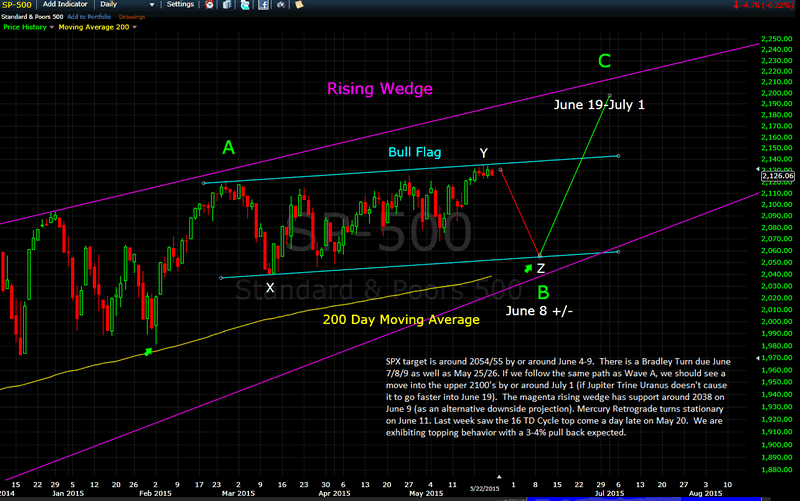The width and height of the screenshot is (800, 501).
Task: Click the SP-500 ticker symbol
Action: click(x=17, y=5)
